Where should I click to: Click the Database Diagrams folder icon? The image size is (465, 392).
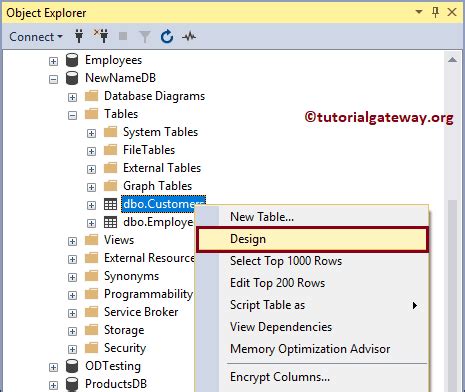tap(91, 96)
